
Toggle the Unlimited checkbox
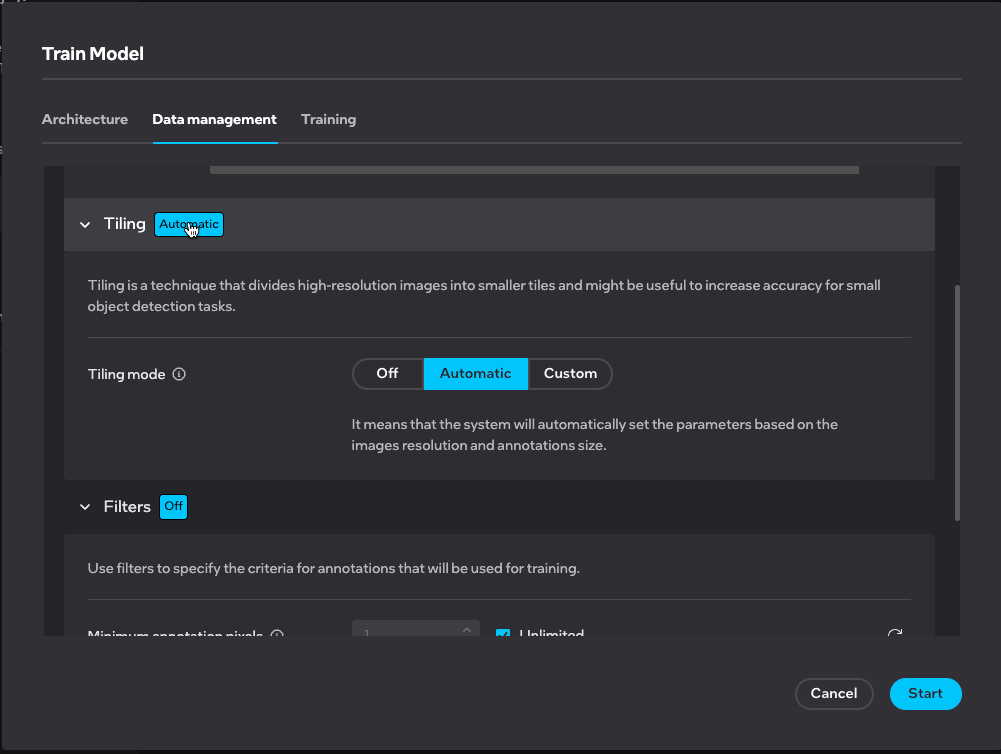pos(503,634)
